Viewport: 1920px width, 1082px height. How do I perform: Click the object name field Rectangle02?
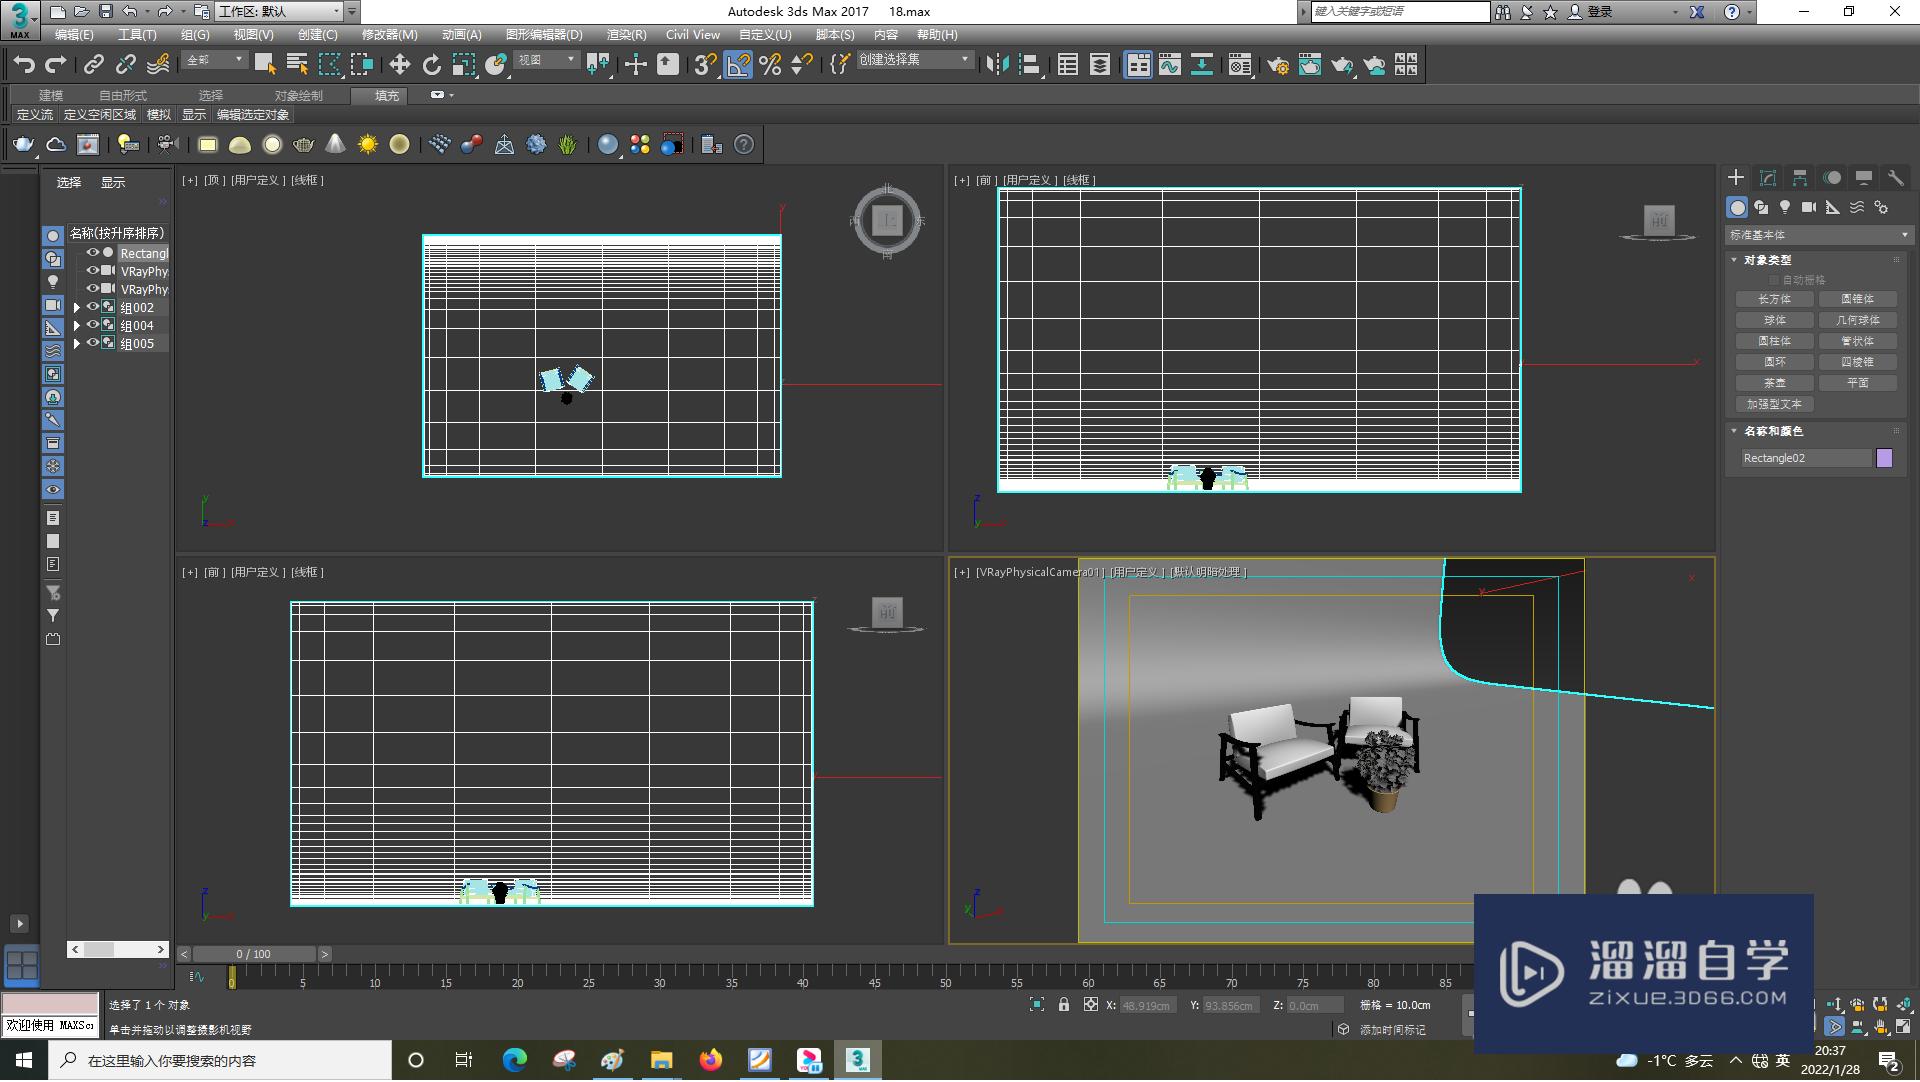pos(1805,458)
